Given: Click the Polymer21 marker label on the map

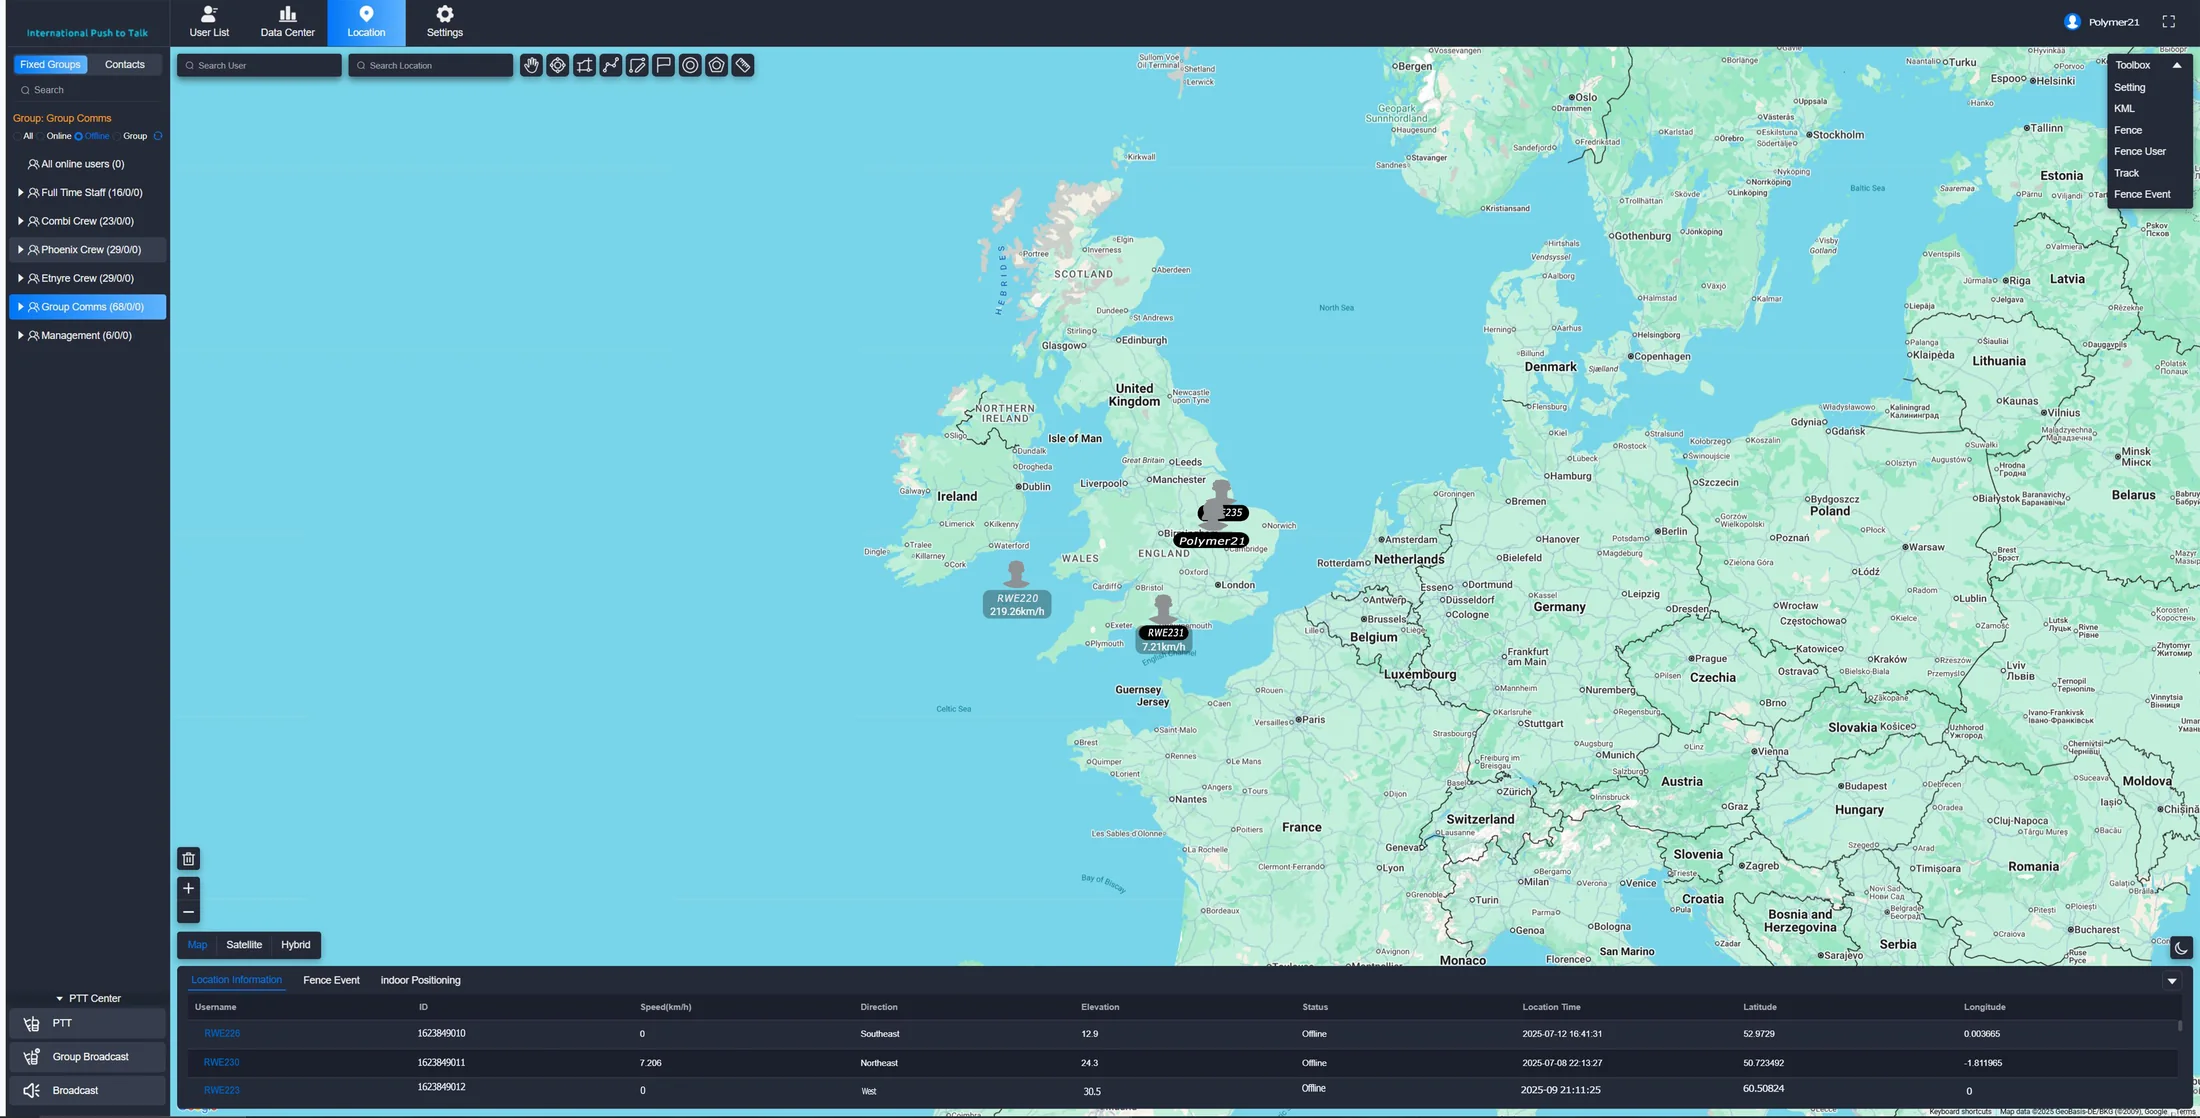Looking at the screenshot, I should tap(1211, 541).
